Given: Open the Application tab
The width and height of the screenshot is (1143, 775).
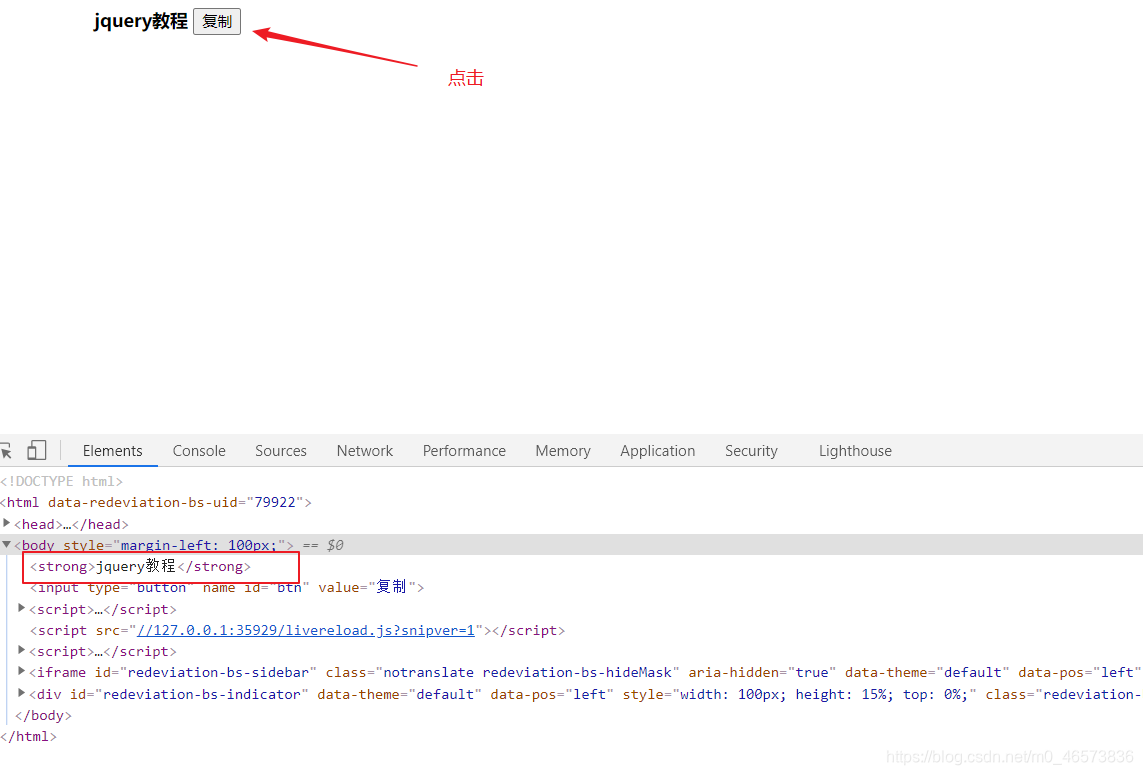Looking at the screenshot, I should tap(658, 451).
